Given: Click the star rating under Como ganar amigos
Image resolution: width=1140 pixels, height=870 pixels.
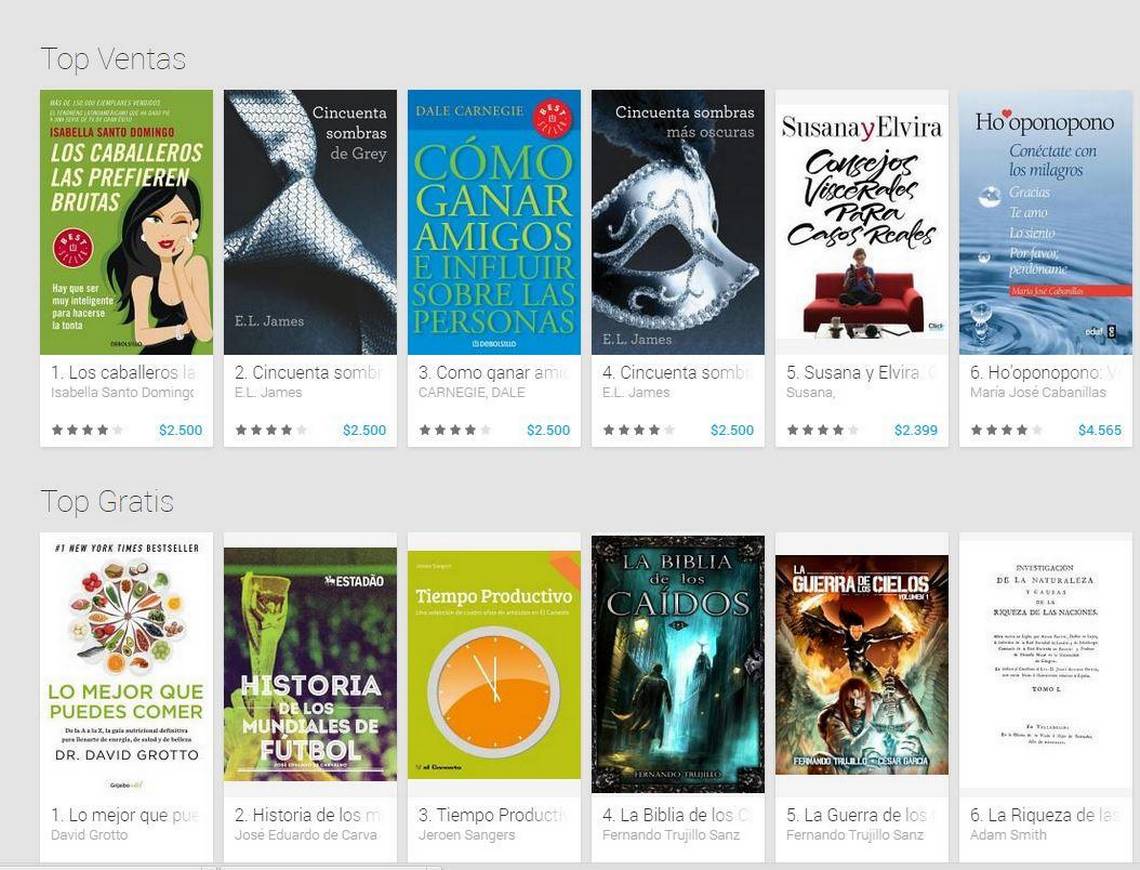Looking at the screenshot, I should [x=454, y=430].
